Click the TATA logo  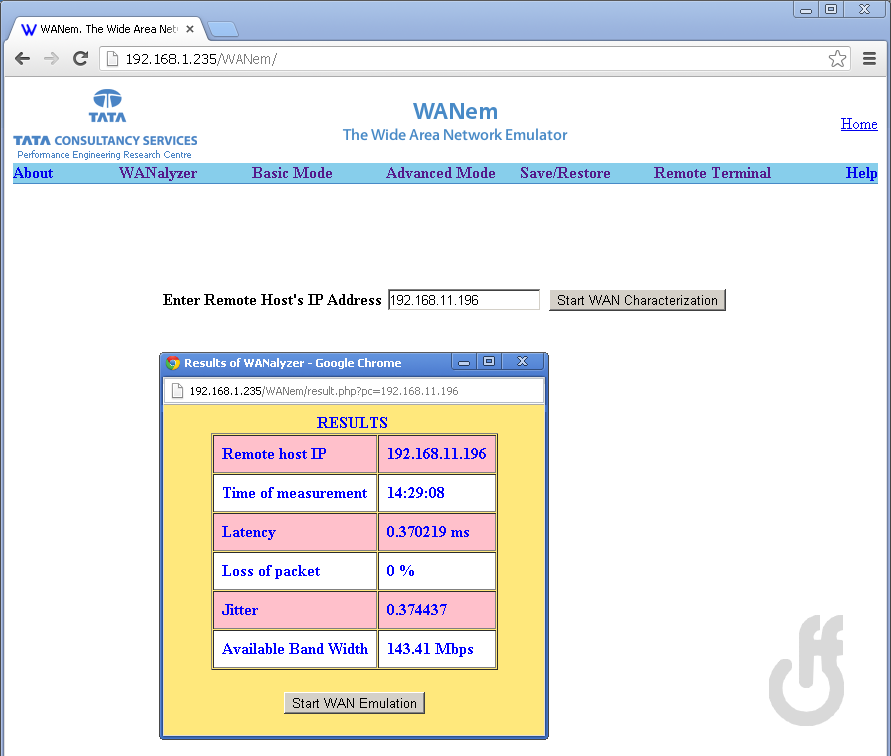(x=107, y=106)
